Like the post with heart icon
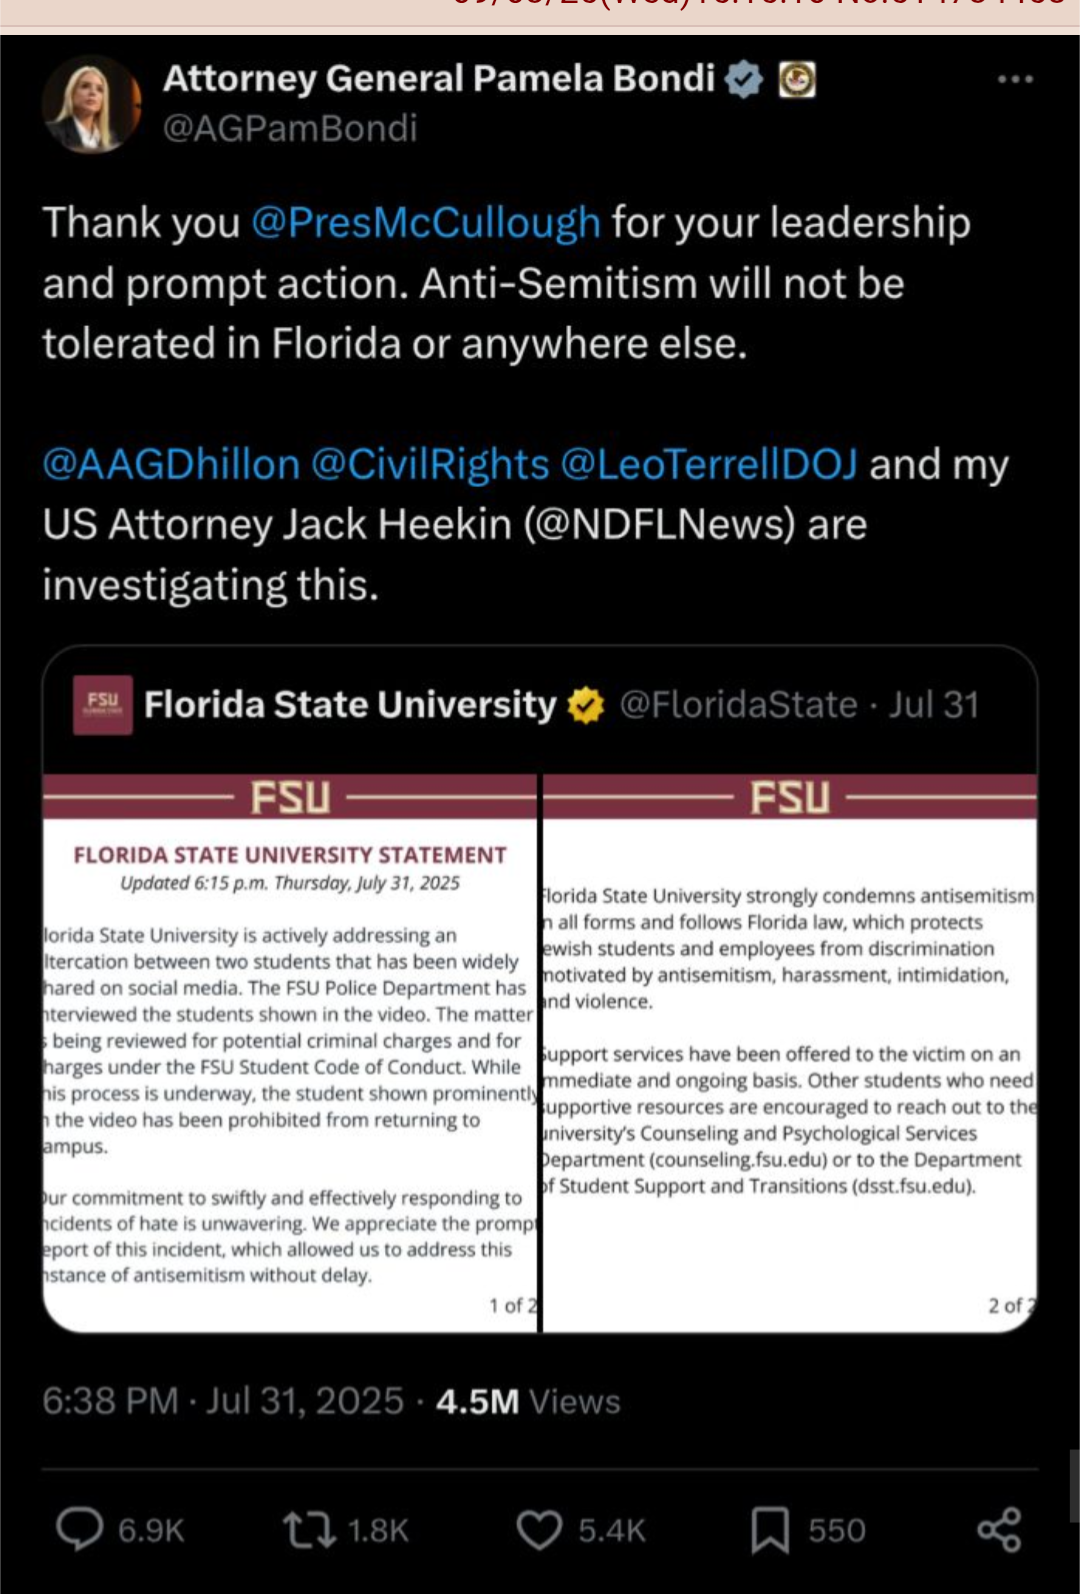The image size is (1080, 1594). pos(539,1530)
